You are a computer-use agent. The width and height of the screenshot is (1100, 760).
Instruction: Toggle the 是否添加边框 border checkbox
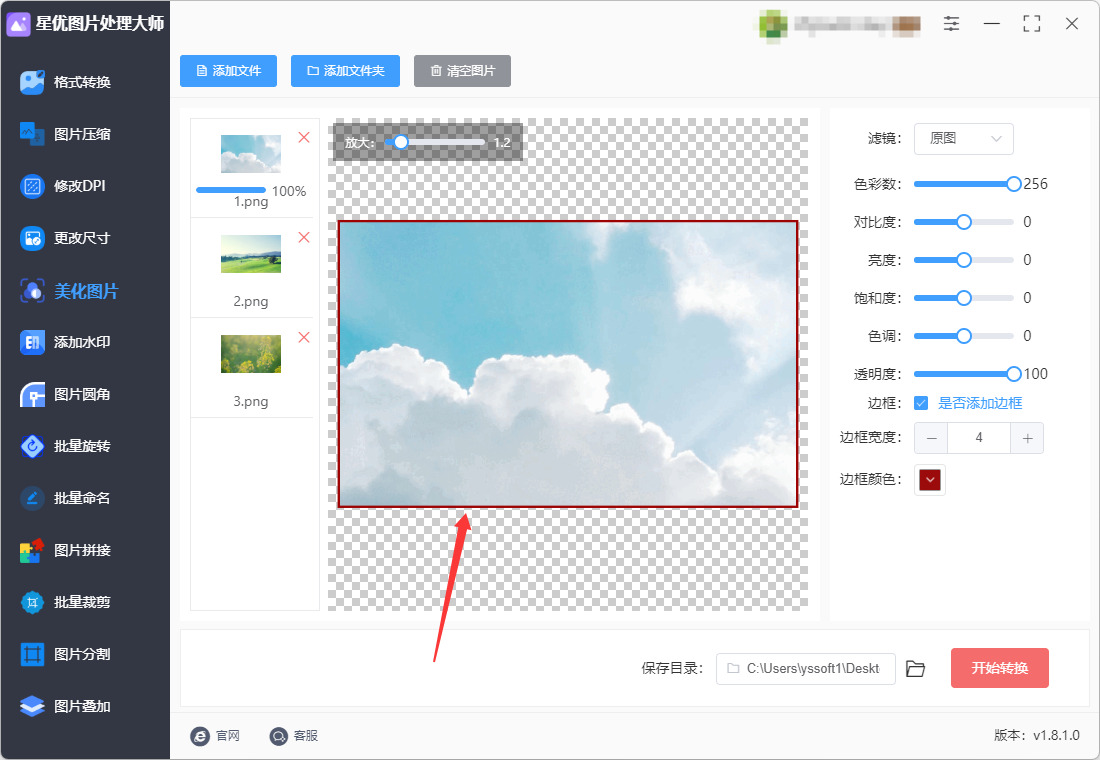click(x=921, y=404)
